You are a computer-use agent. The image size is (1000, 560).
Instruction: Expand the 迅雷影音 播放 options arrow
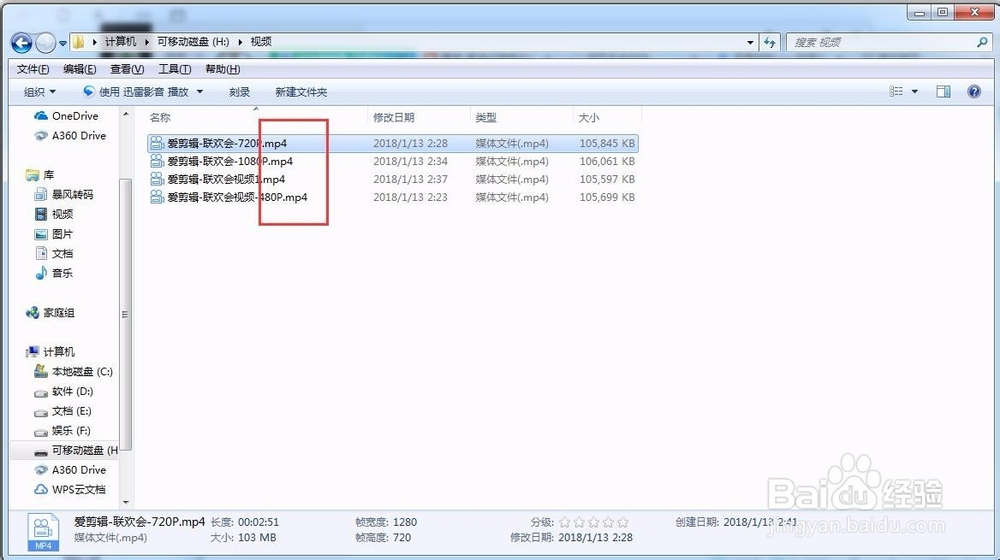click(x=200, y=92)
